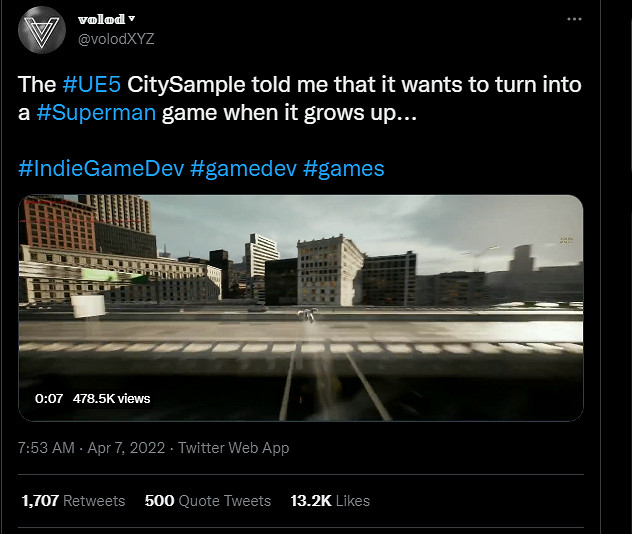Click the Twitter Web App source link

pyautogui.click(x=233, y=448)
